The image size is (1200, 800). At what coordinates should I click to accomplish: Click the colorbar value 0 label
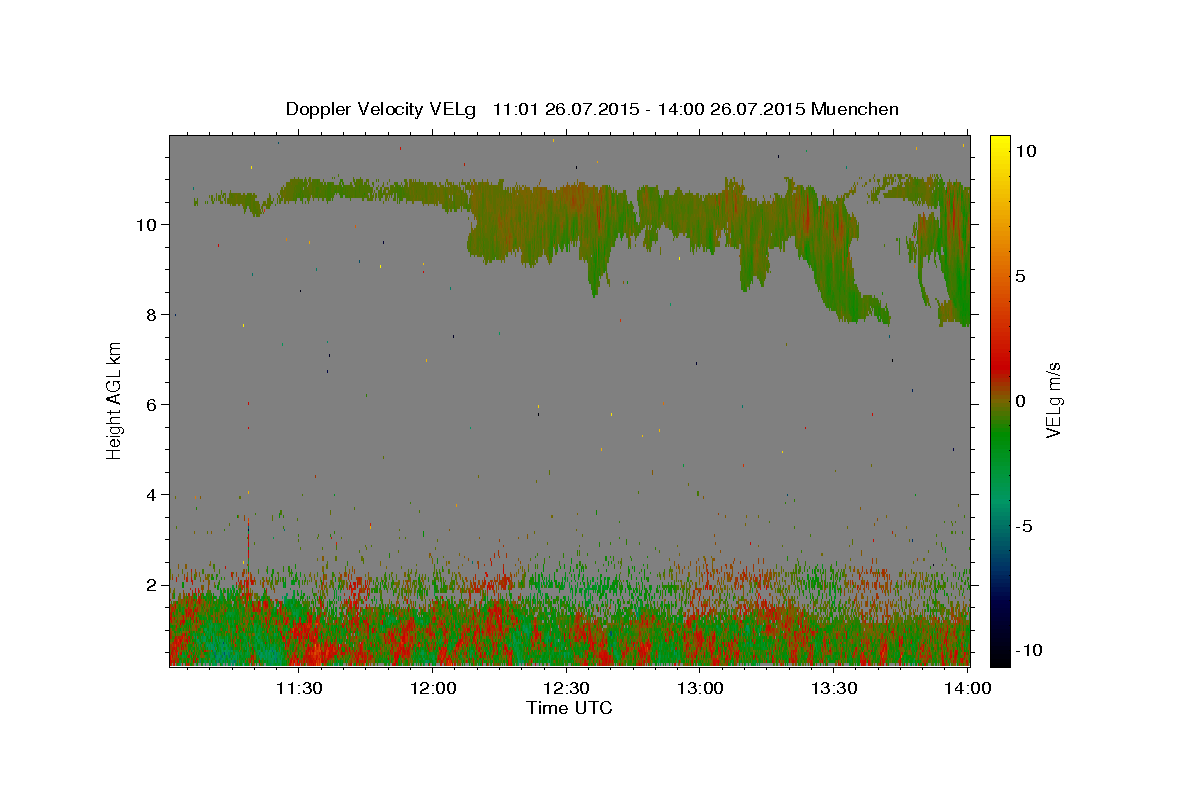1022,400
